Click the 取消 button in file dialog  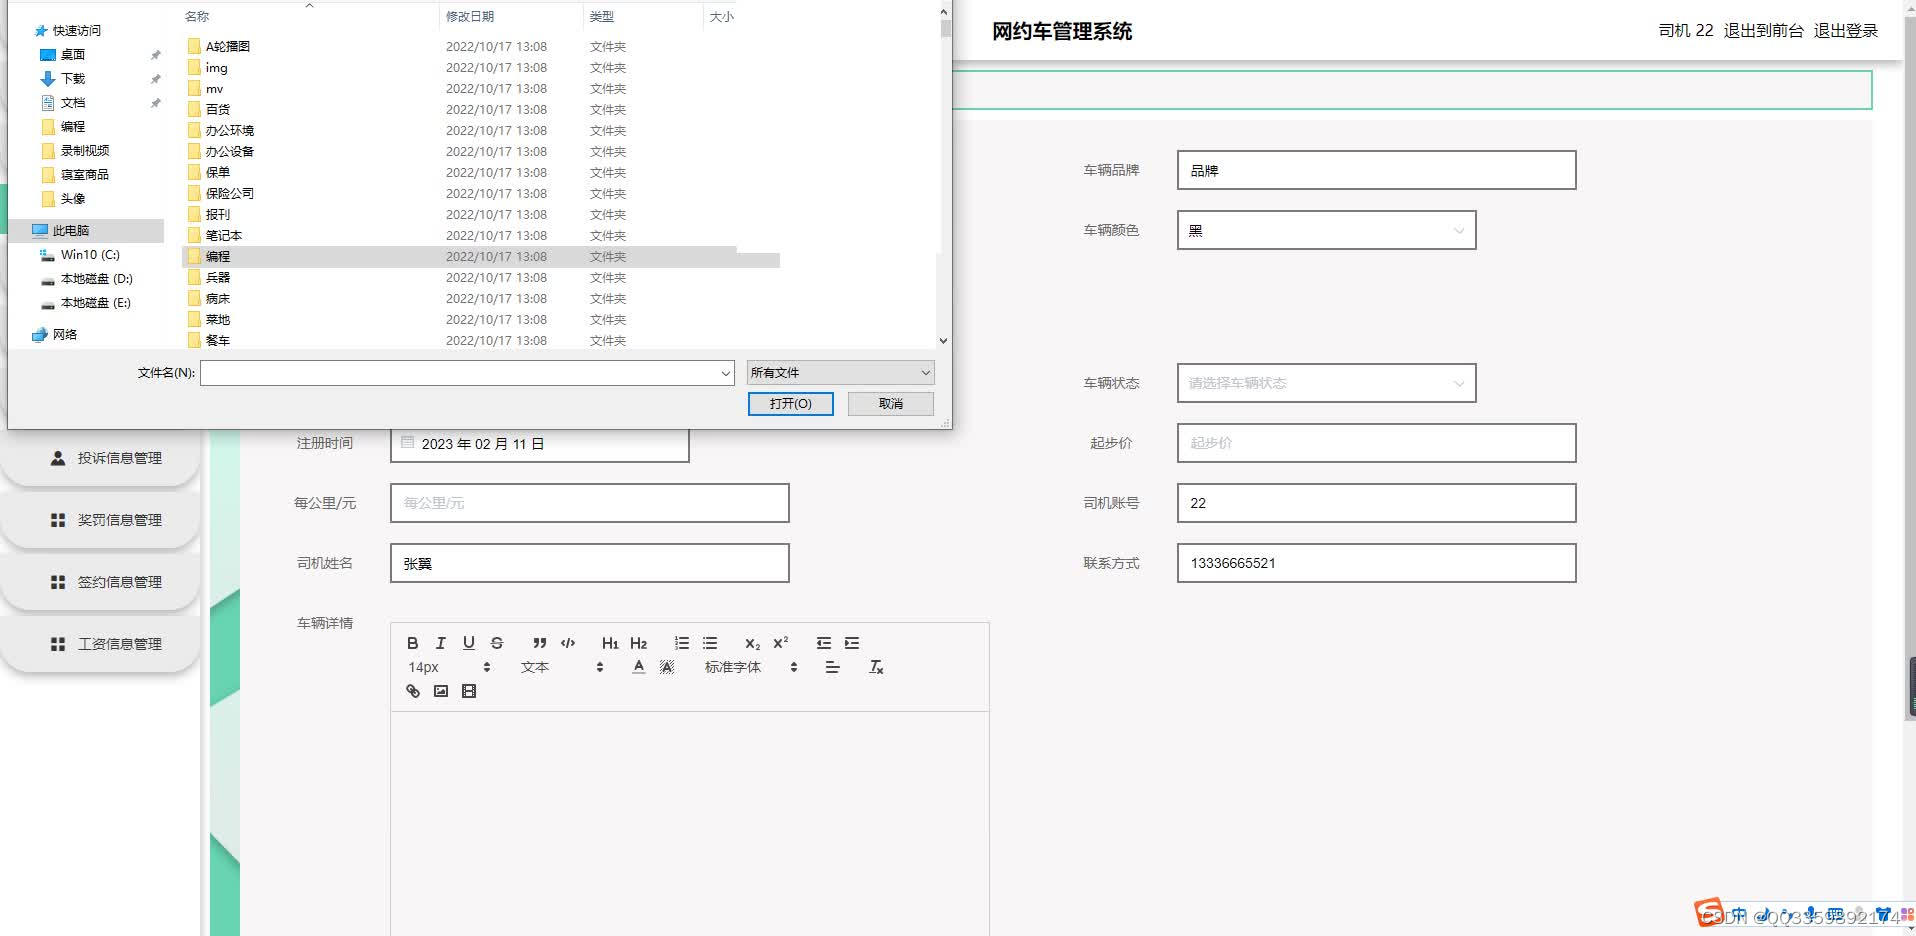coord(891,403)
